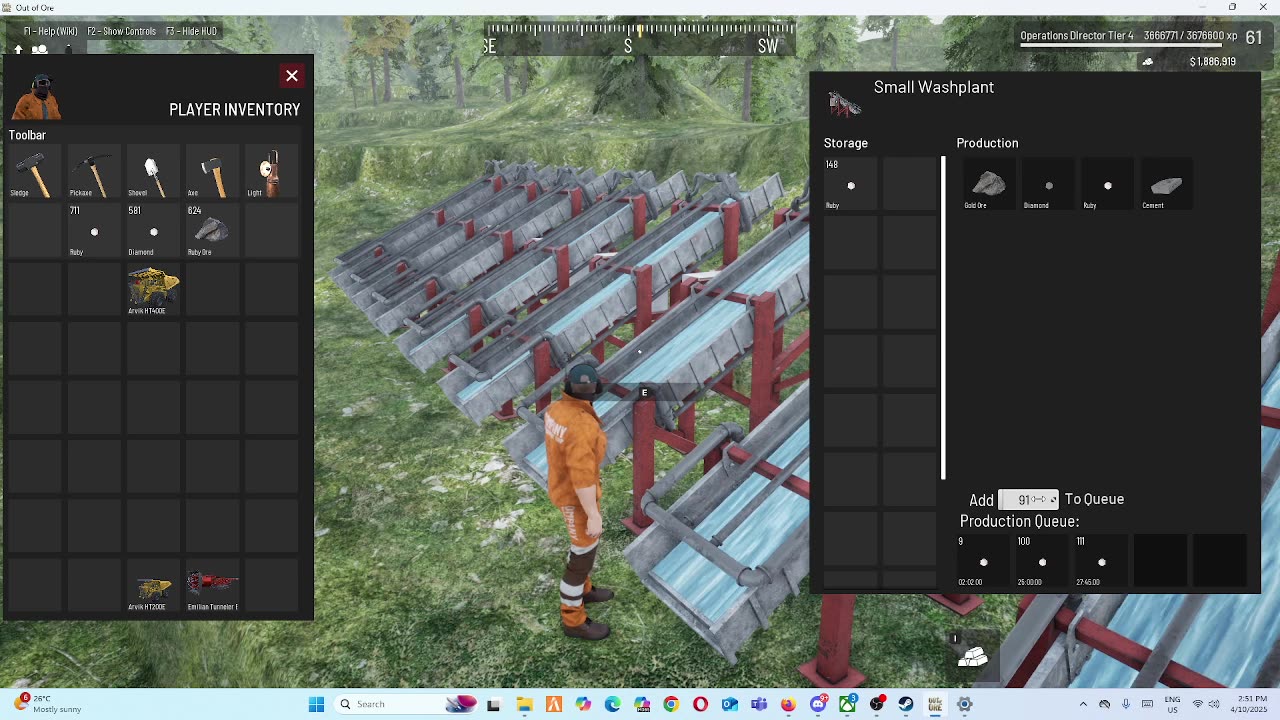Open the weather widget on taskbar
The width and height of the screenshot is (1280, 720).
50,704
